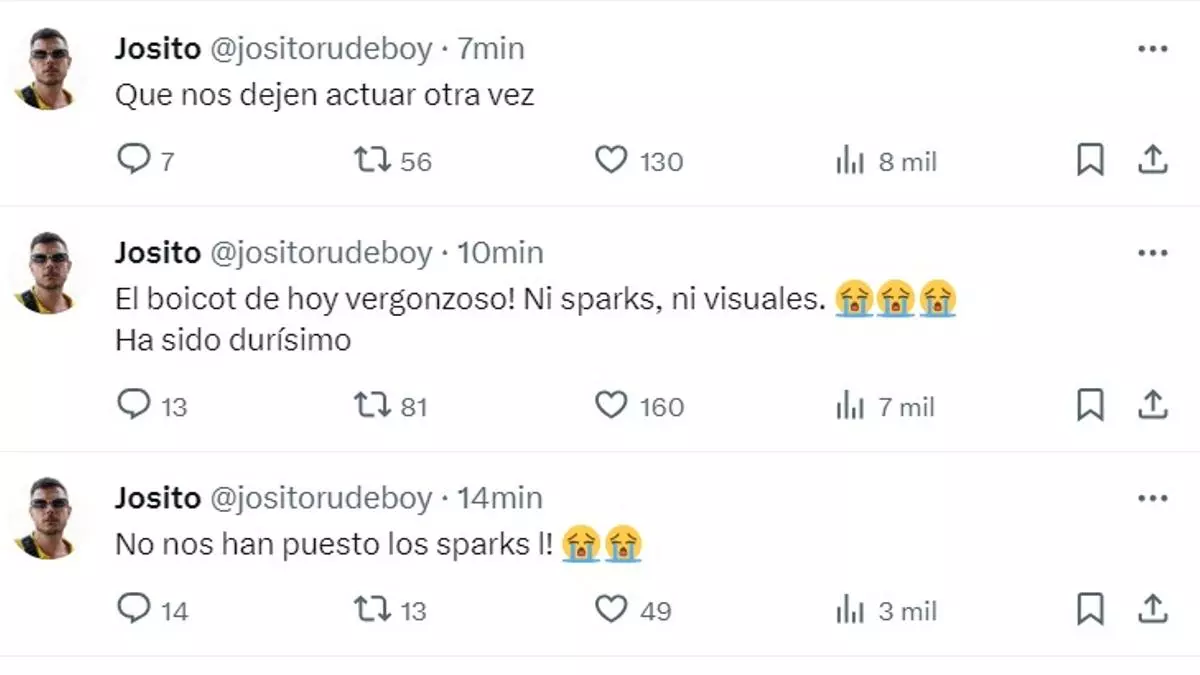Click @jositorudeboy handle on the 14min tweet
This screenshot has width=1200, height=675.
point(320,497)
